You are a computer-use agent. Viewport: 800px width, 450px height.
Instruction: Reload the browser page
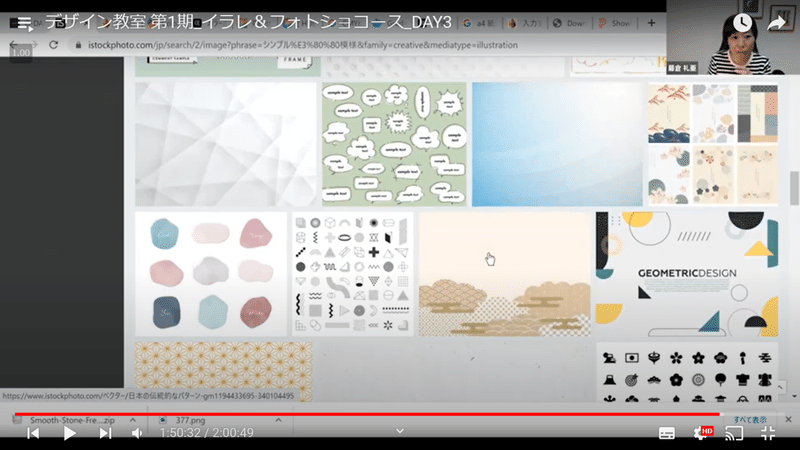tap(54, 45)
